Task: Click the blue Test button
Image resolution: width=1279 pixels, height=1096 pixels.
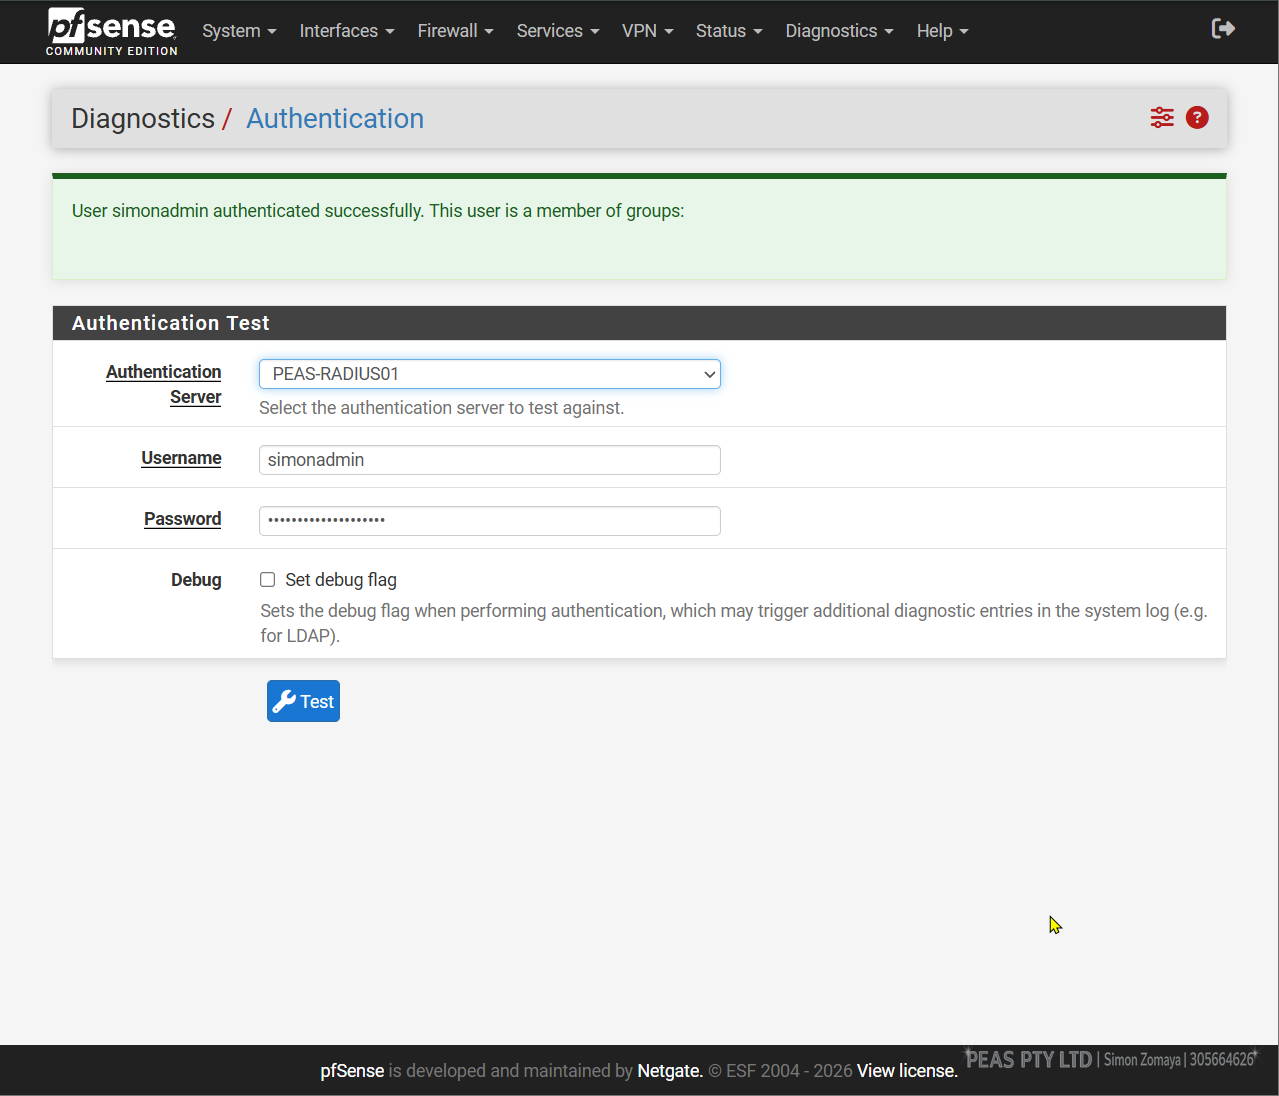Action: tap(303, 701)
